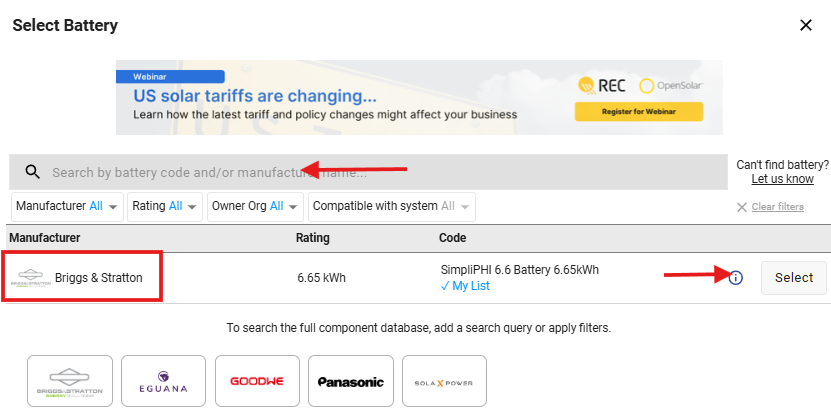Click the Select button for SimpliPHI

point(793,278)
